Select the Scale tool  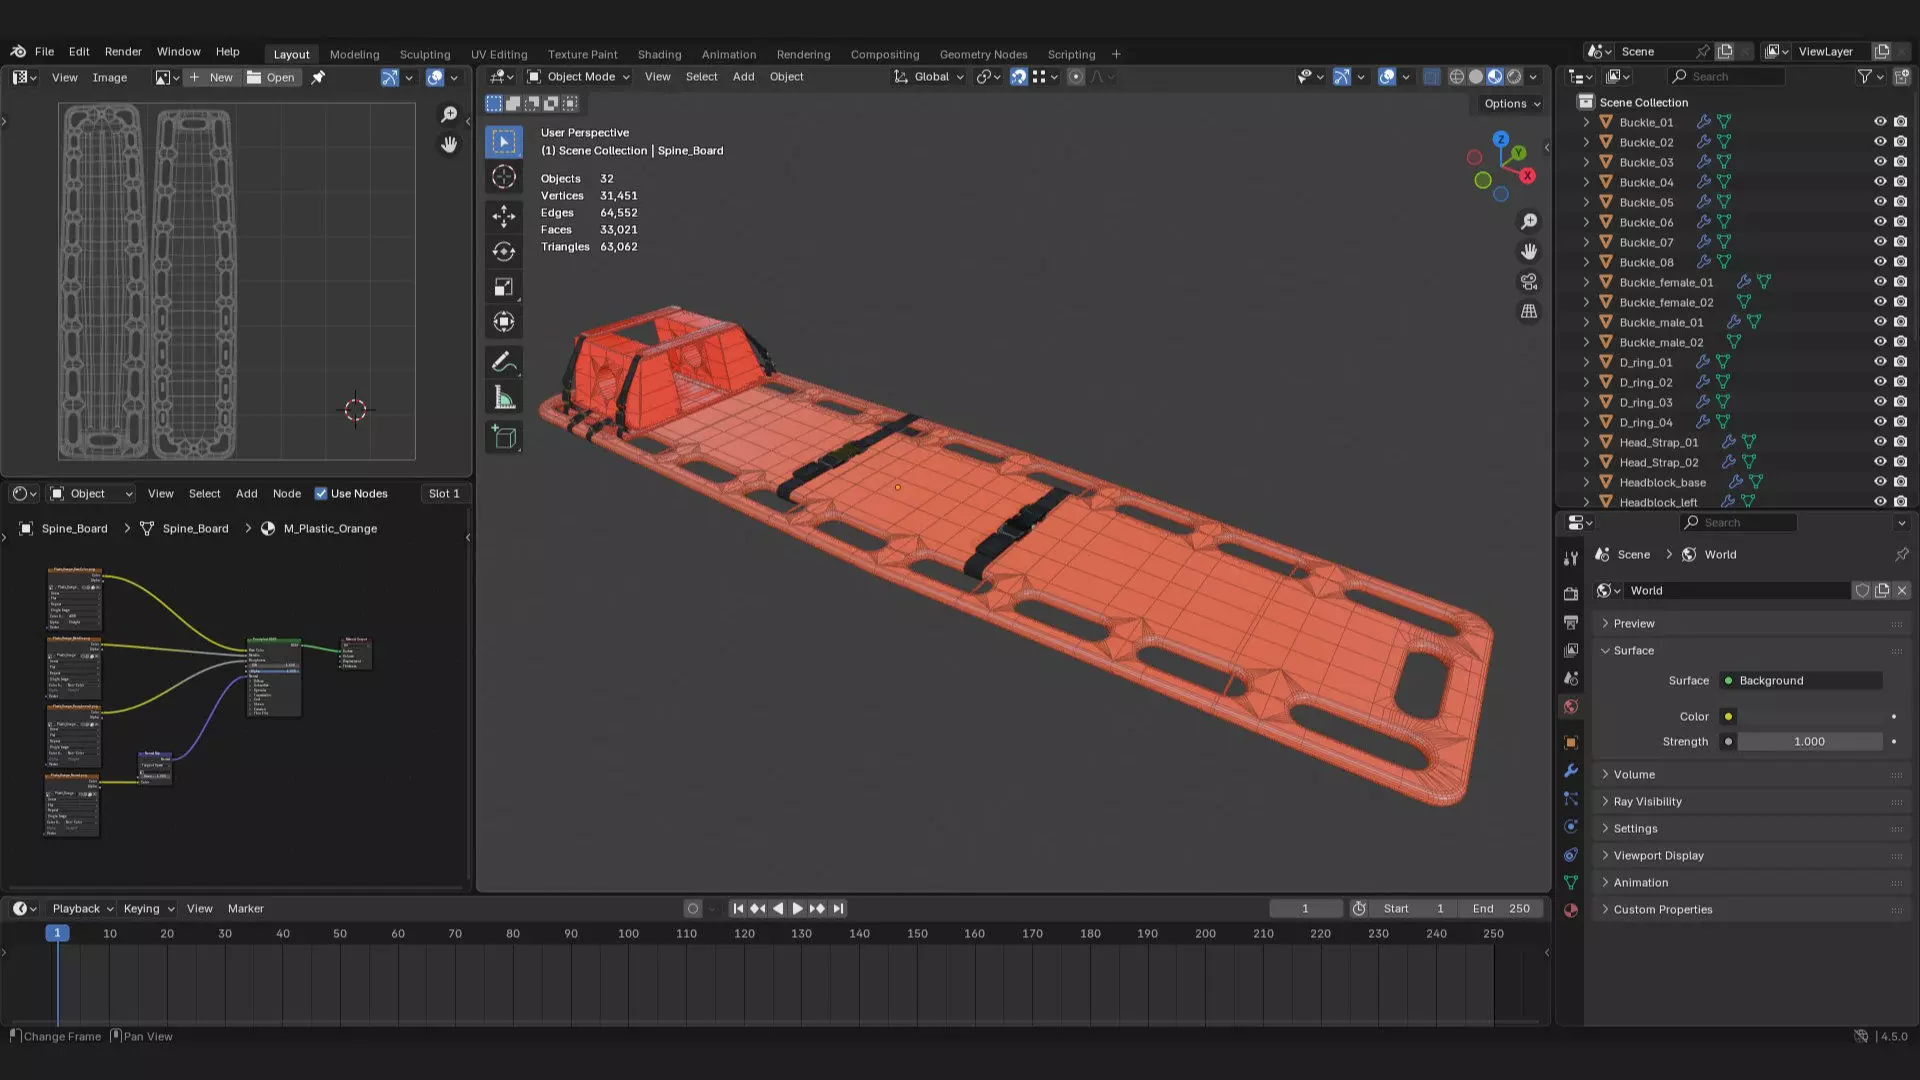[504, 287]
